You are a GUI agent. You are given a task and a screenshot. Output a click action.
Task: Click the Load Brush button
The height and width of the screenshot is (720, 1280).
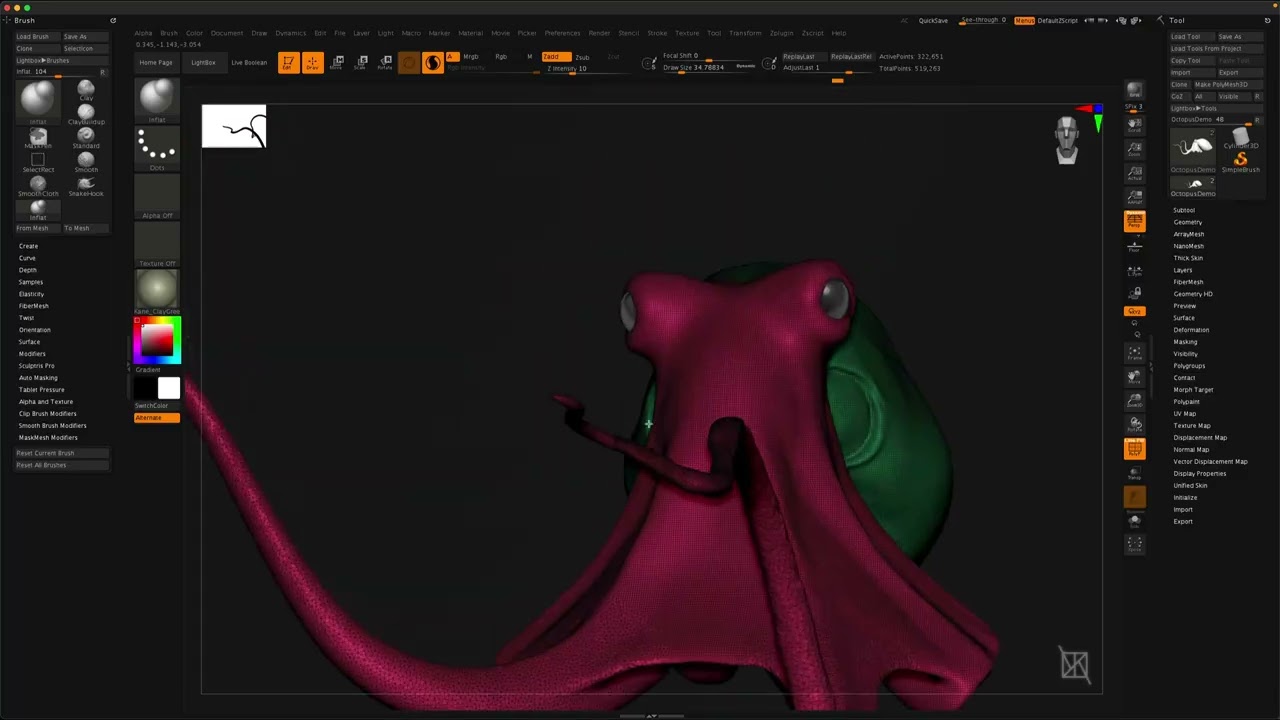point(38,37)
